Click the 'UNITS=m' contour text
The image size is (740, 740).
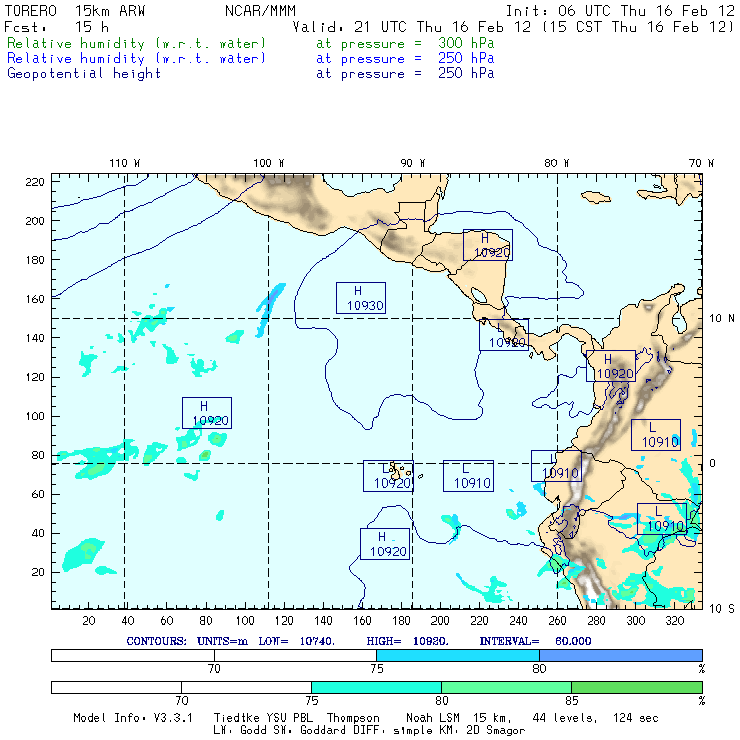(222, 641)
